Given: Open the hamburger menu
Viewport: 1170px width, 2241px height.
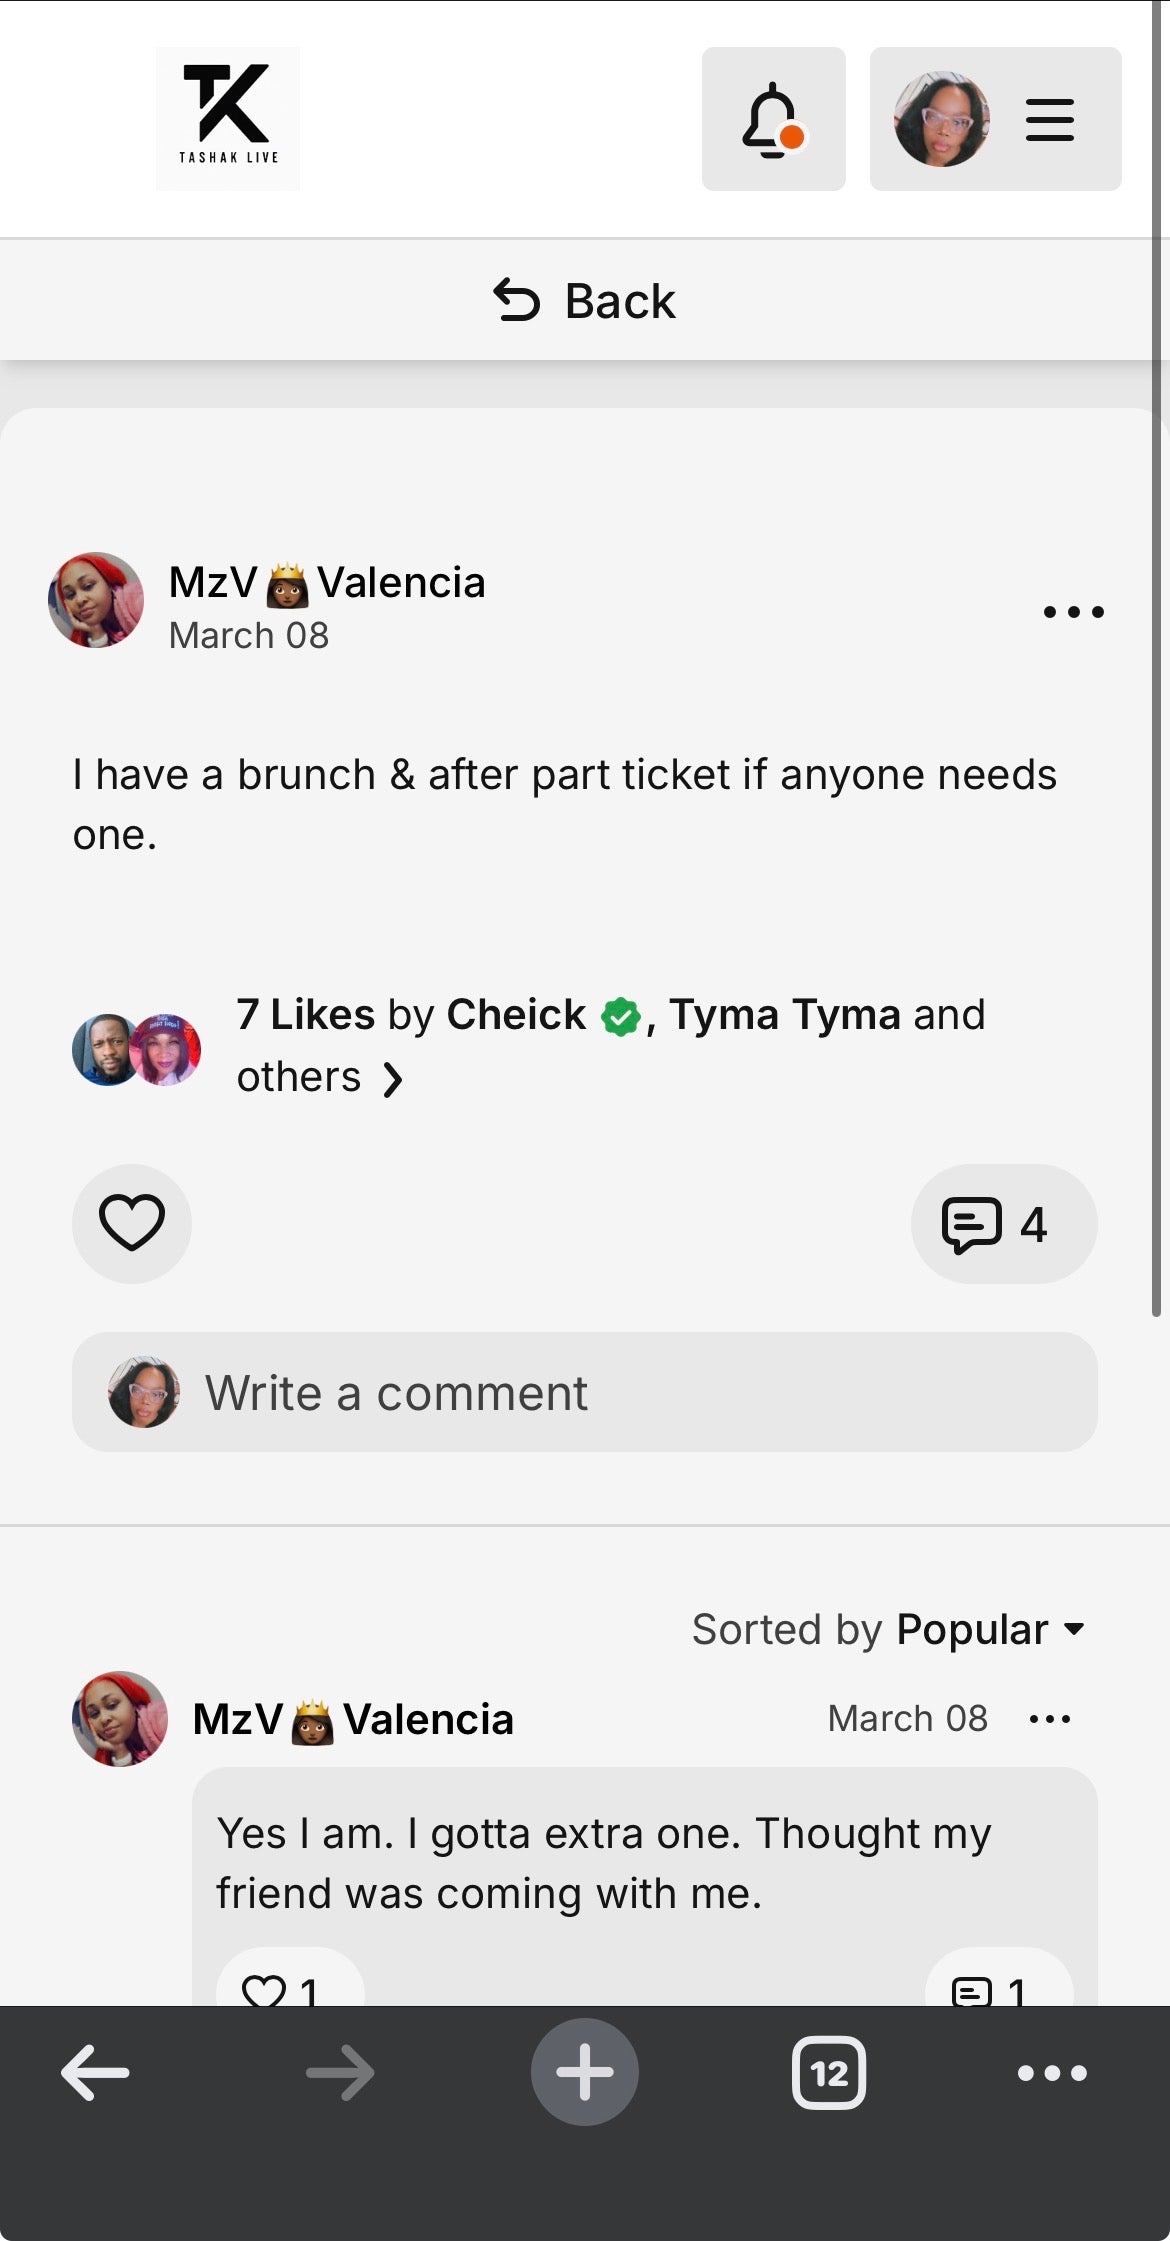Looking at the screenshot, I should (x=1049, y=120).
